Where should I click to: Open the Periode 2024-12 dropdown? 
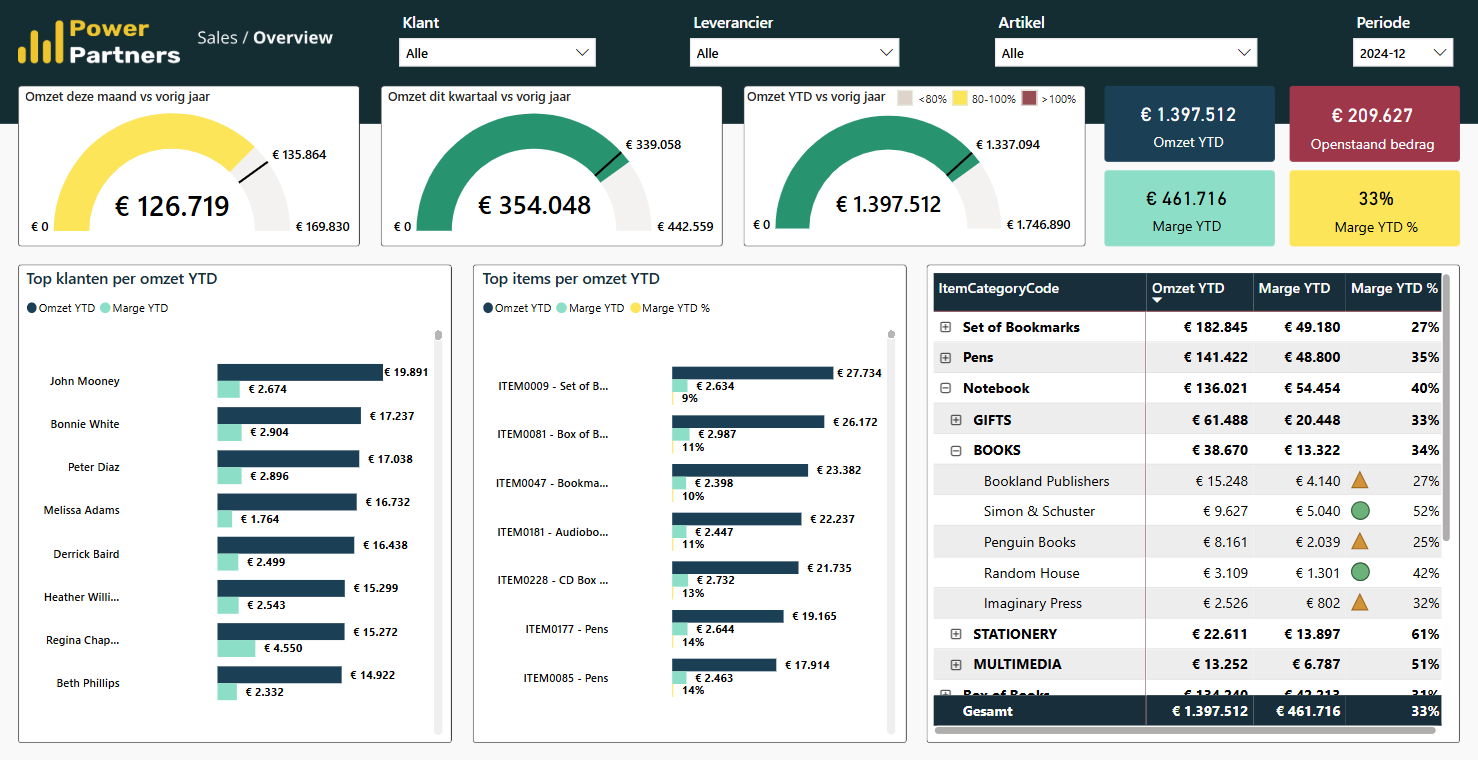click(x=1403, y=53)
